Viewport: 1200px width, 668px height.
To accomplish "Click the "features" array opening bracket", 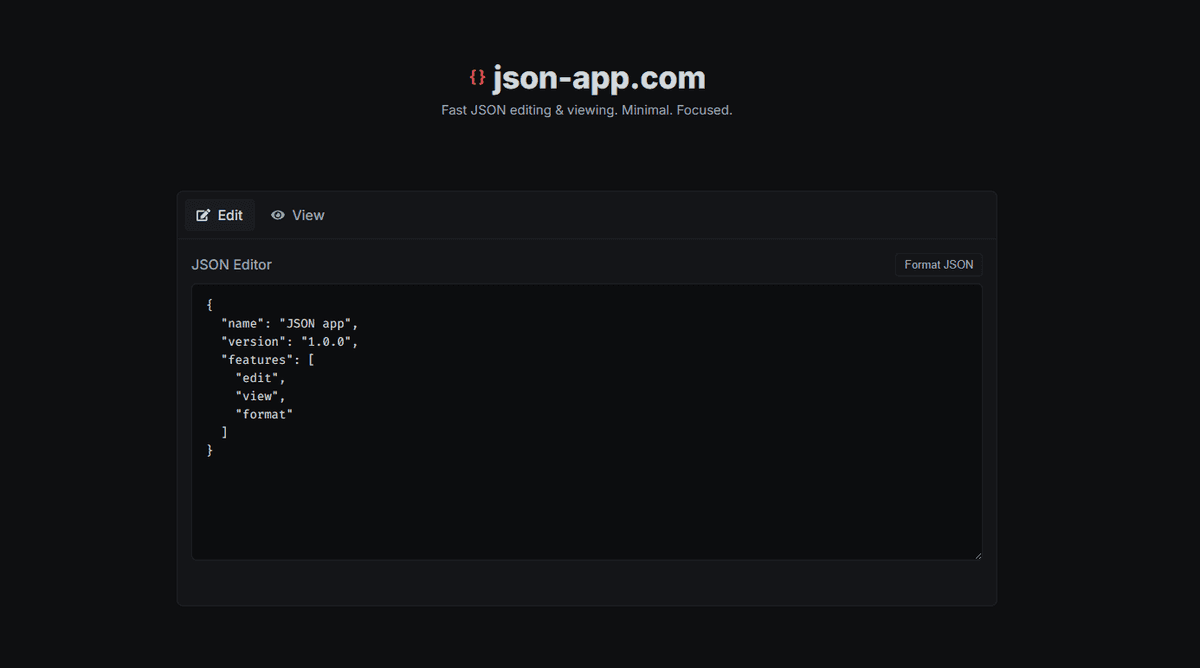I will [310, 359].
